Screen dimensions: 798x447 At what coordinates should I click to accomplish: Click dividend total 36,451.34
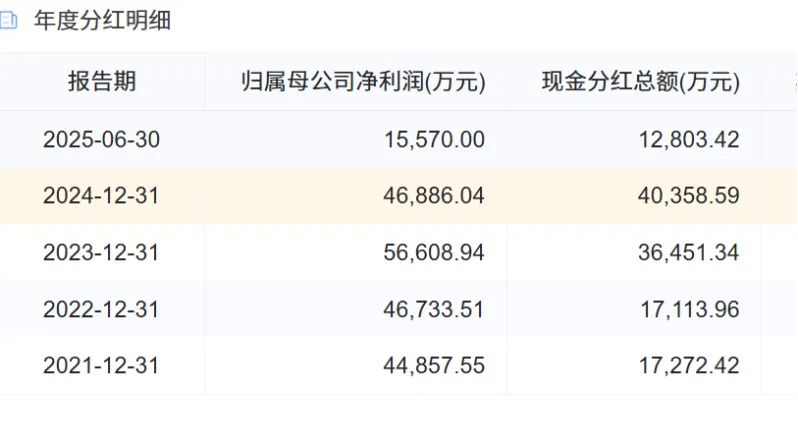690,253
